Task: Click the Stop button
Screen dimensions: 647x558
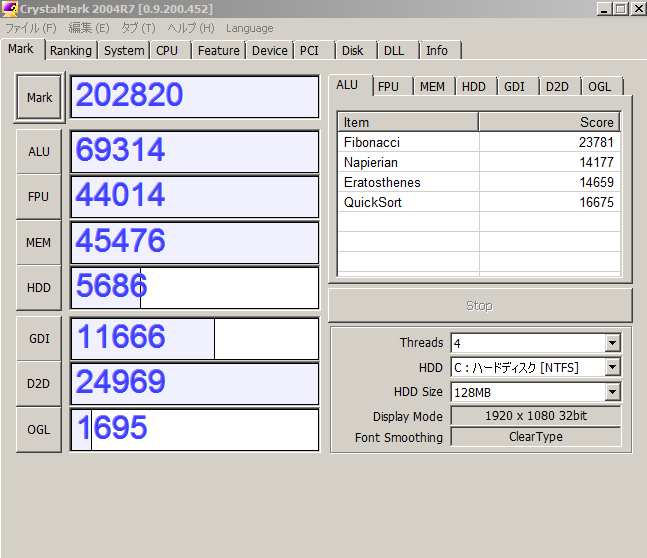Action: [x=480, y=305]
